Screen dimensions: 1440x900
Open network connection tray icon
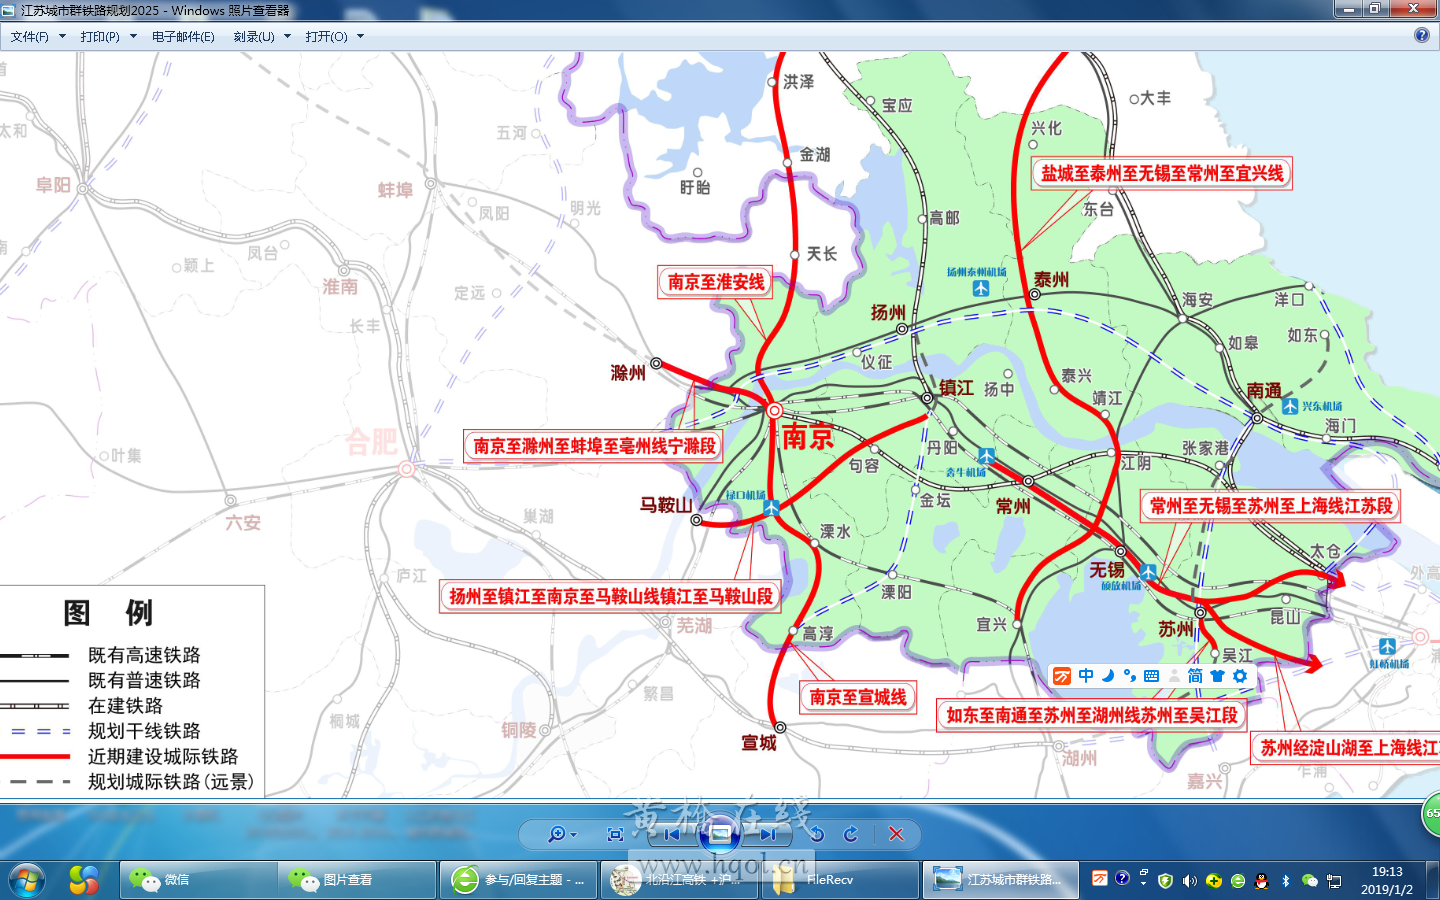click(x=1334, y=880)
